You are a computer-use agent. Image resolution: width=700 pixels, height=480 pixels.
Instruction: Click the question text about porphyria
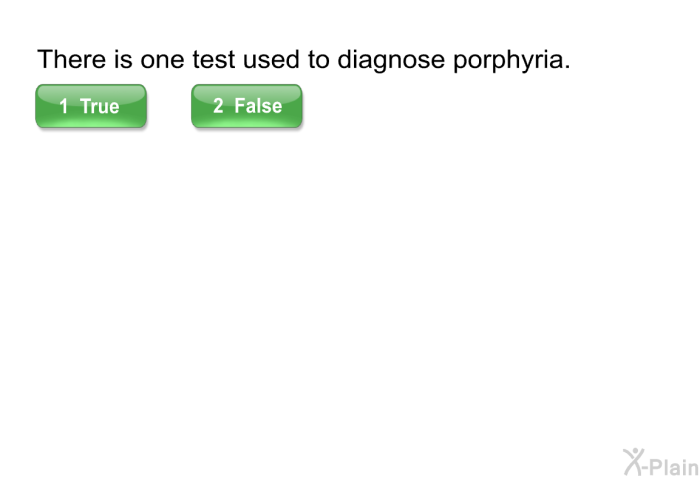pos(304,60)
